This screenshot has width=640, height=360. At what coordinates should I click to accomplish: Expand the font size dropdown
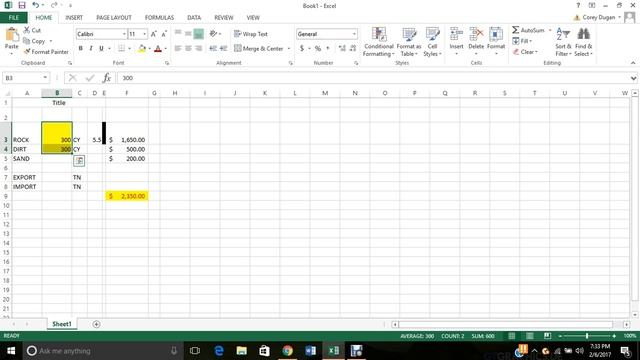[144, 34]
